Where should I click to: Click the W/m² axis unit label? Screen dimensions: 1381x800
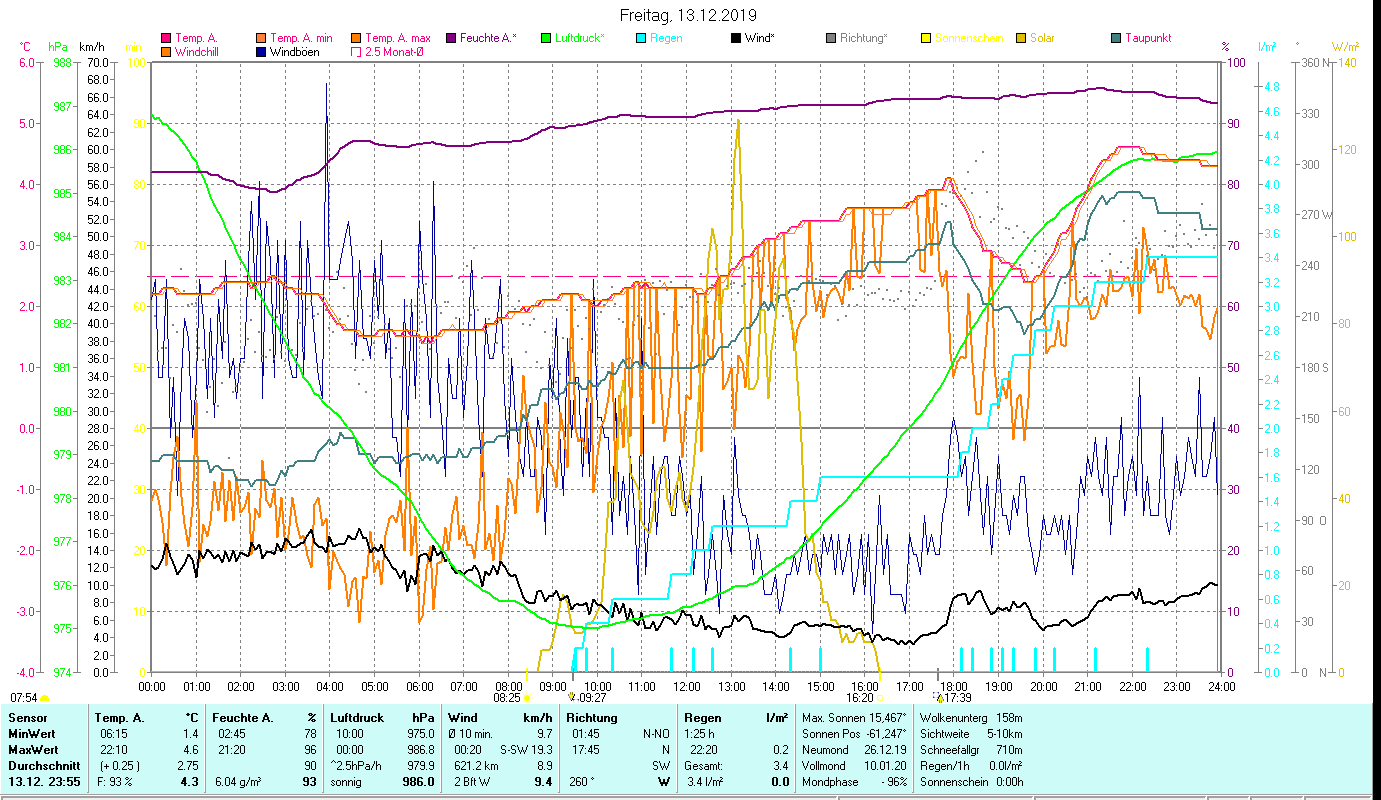point(1345,46)
